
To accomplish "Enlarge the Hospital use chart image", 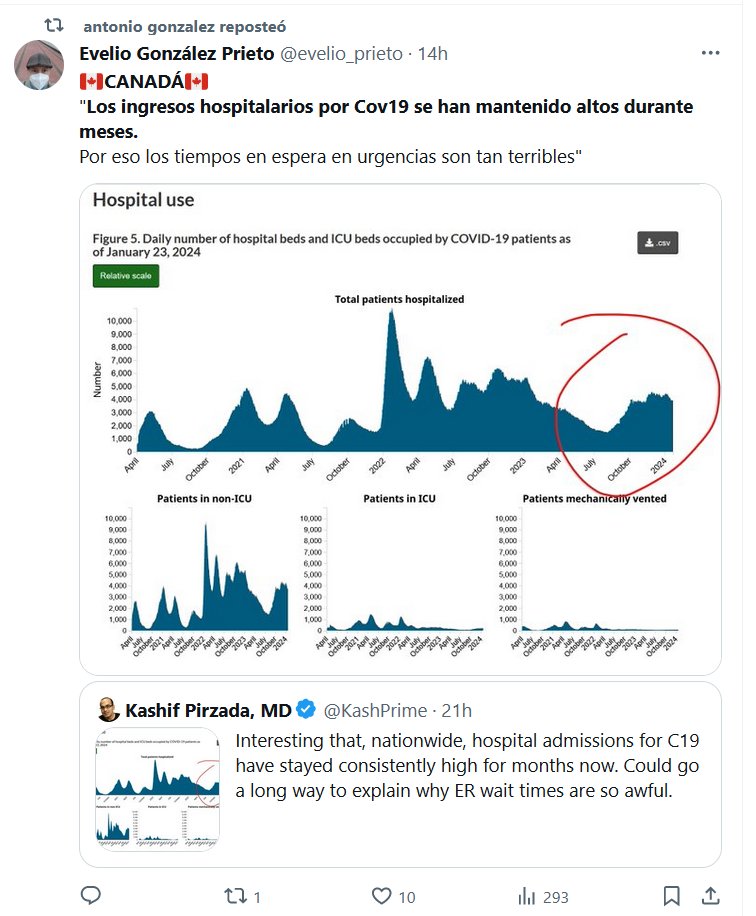I will (400, 430).
